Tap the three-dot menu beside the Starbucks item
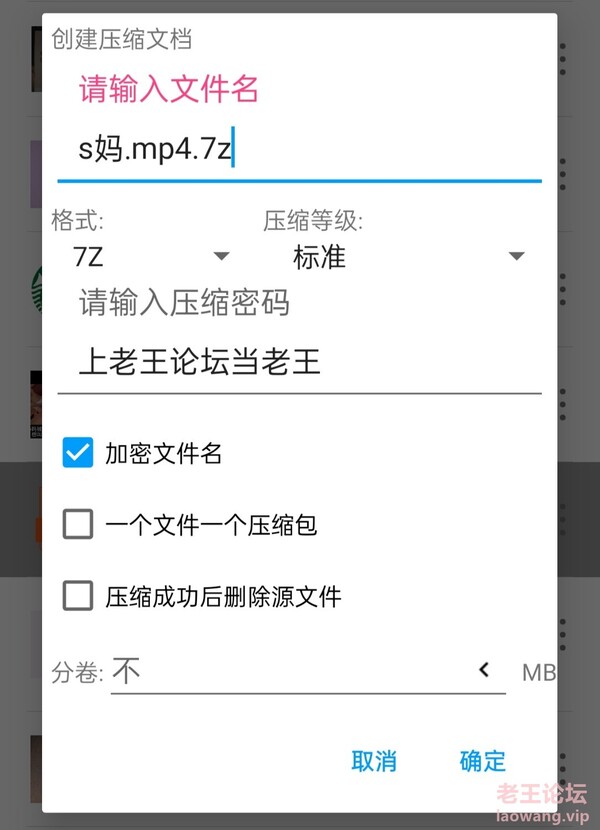This screenshot has width=600, height=830. [x=563, y=289]
